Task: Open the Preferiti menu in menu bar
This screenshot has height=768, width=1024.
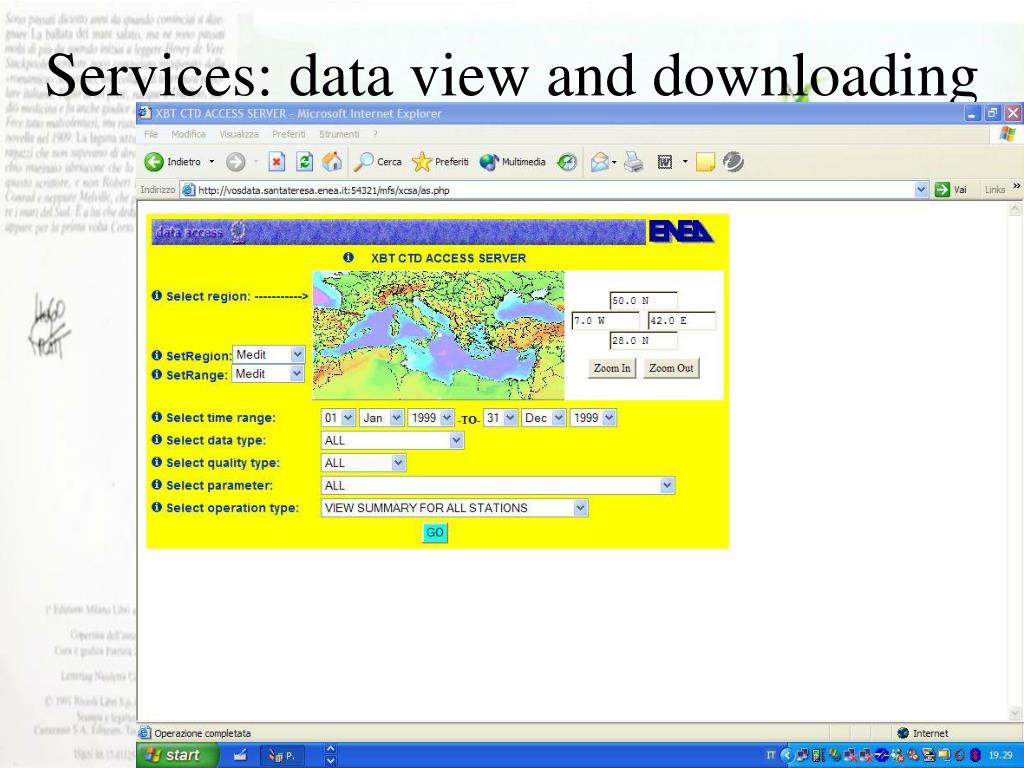Action: tap(289, 134)
